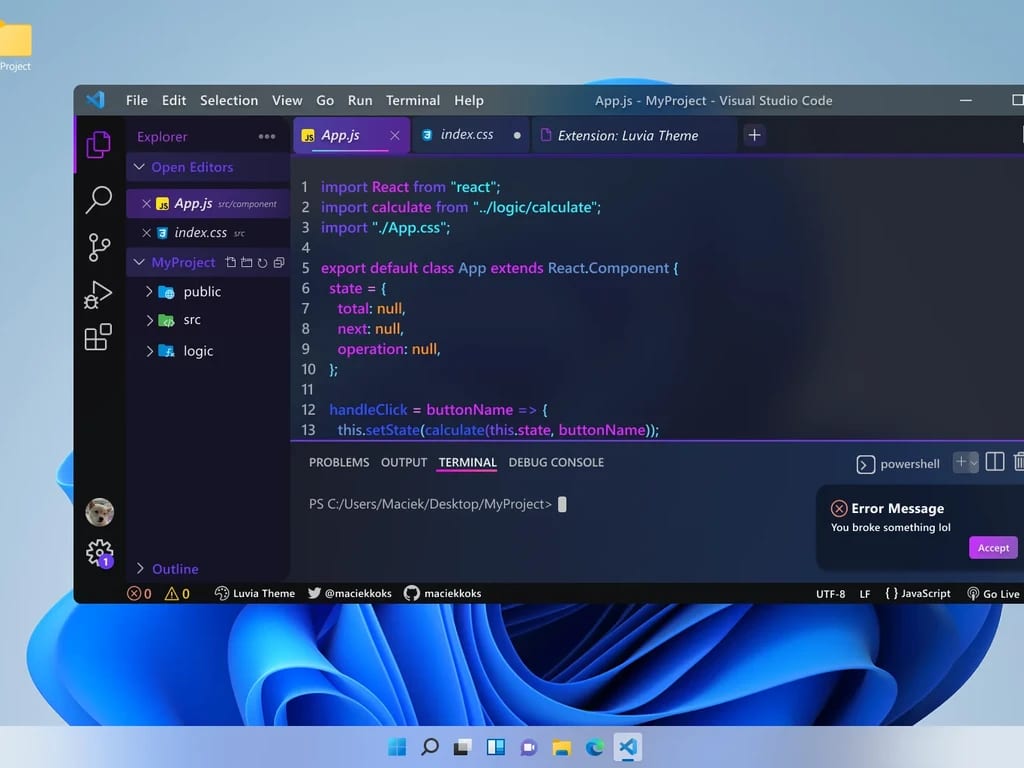This screenshot has height=768, width=1024.
Task: Expand the public folder
Action: [x=149, y=291]
